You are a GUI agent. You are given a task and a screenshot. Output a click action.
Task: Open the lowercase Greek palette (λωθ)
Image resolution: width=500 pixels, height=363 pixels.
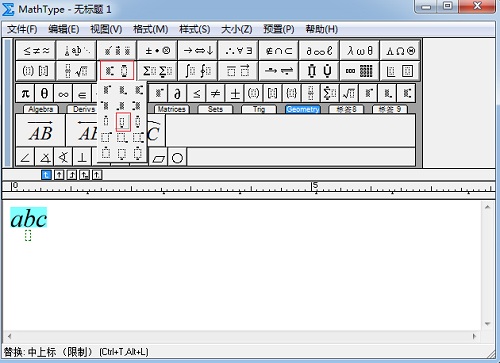360,51
